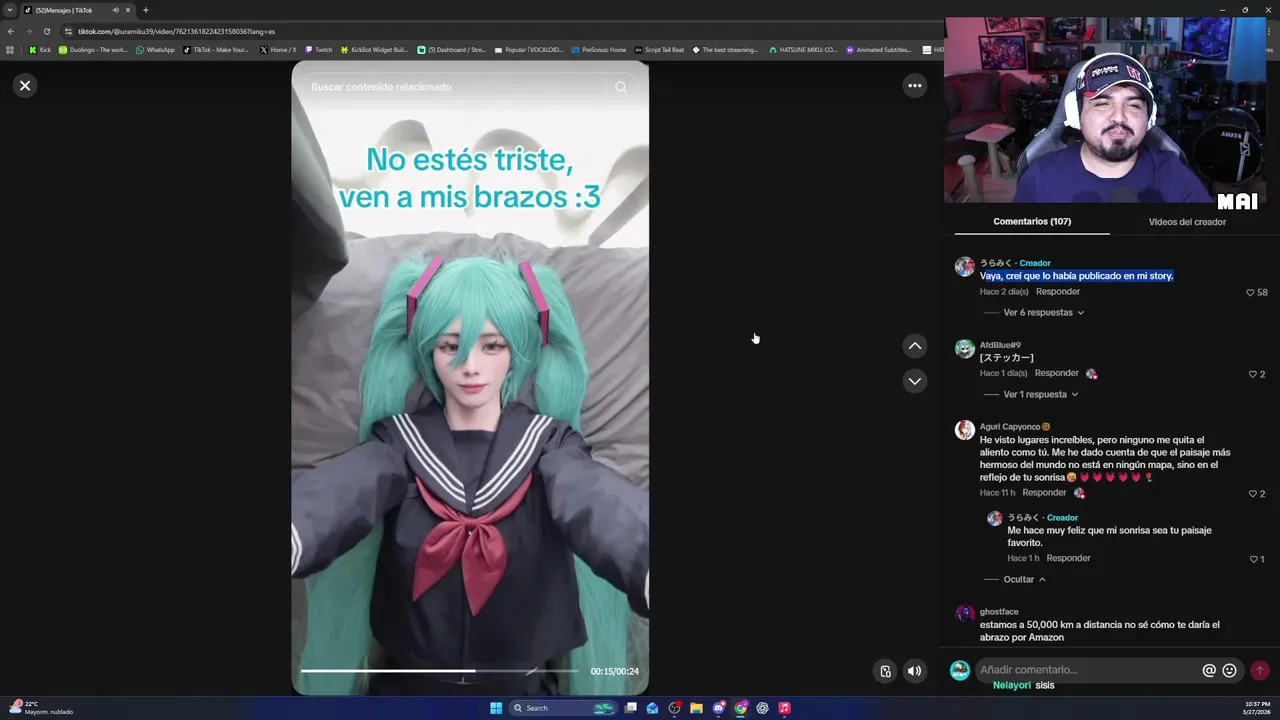The height and width of the screenshot is (720, 1280).
Task: Open the ChatGPT taskbar icon
Action: pos(762,708)
